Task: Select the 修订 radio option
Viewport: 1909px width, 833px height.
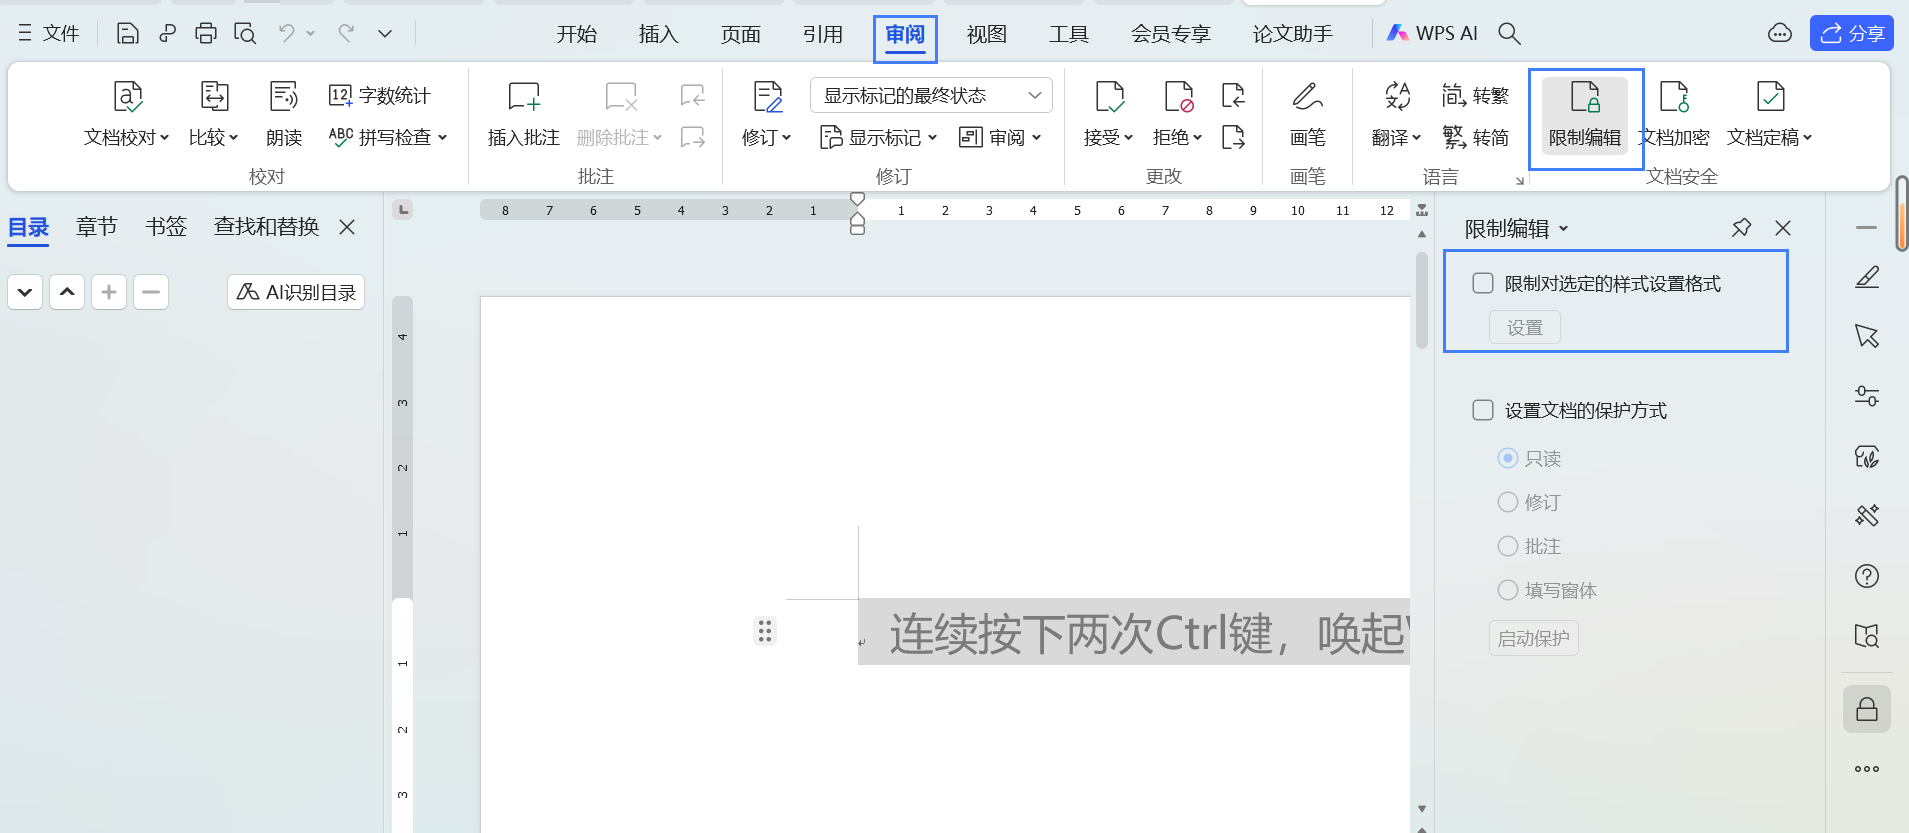Action: 1508,502
